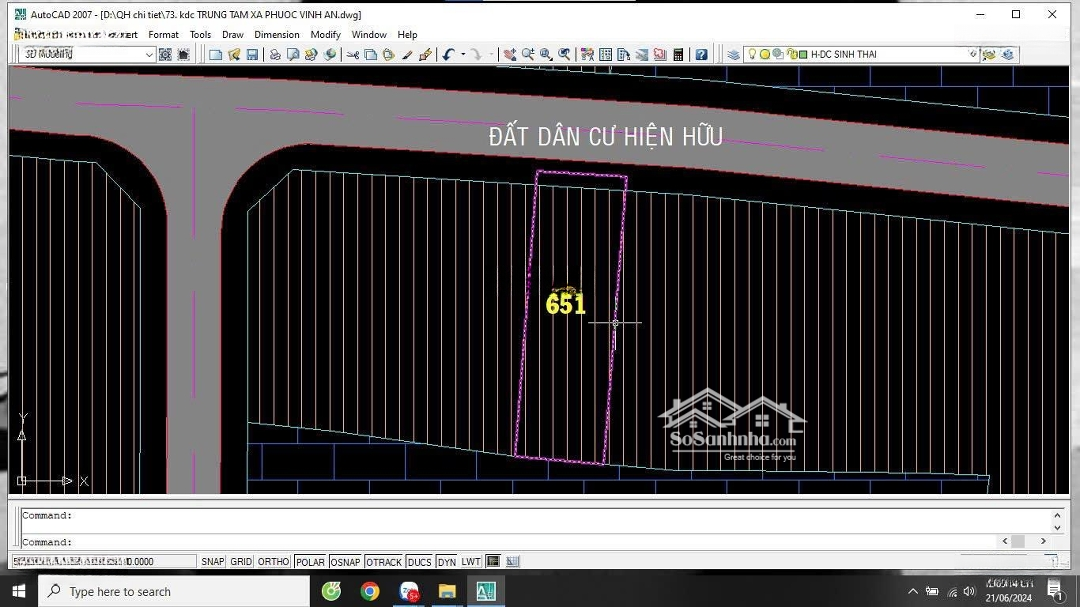Click the Cut scissors icon
The image size is (1080, 607).
(x=352, y=55)
